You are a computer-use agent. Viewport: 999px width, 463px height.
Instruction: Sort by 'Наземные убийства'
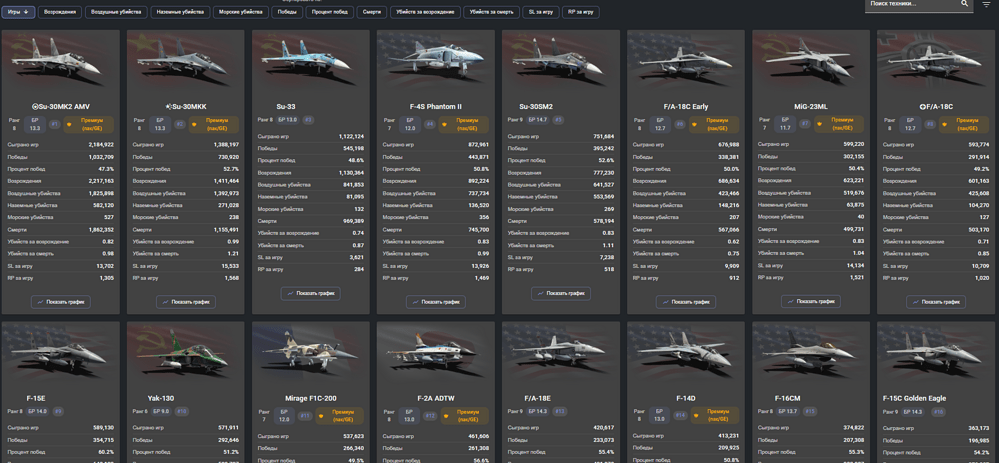click(x=180, y=12)
